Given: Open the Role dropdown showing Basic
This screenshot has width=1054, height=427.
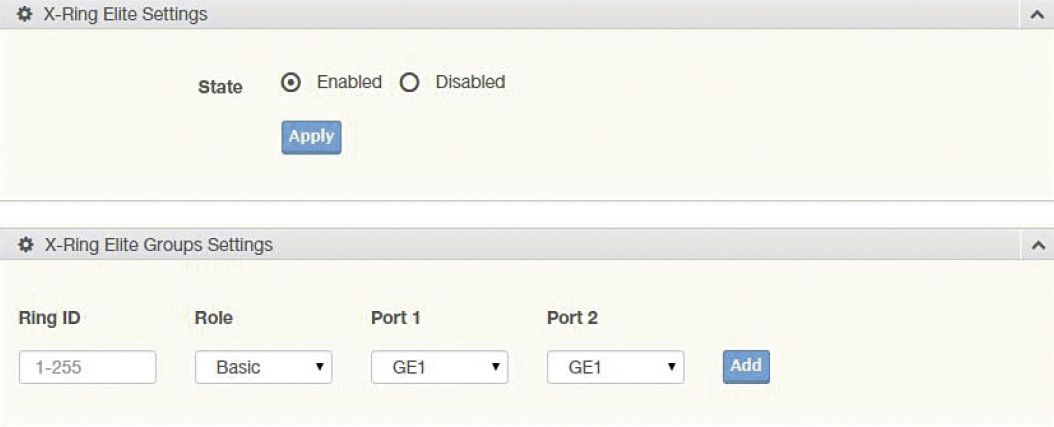Looking at the screenshot, I should (x=264, y=366).
